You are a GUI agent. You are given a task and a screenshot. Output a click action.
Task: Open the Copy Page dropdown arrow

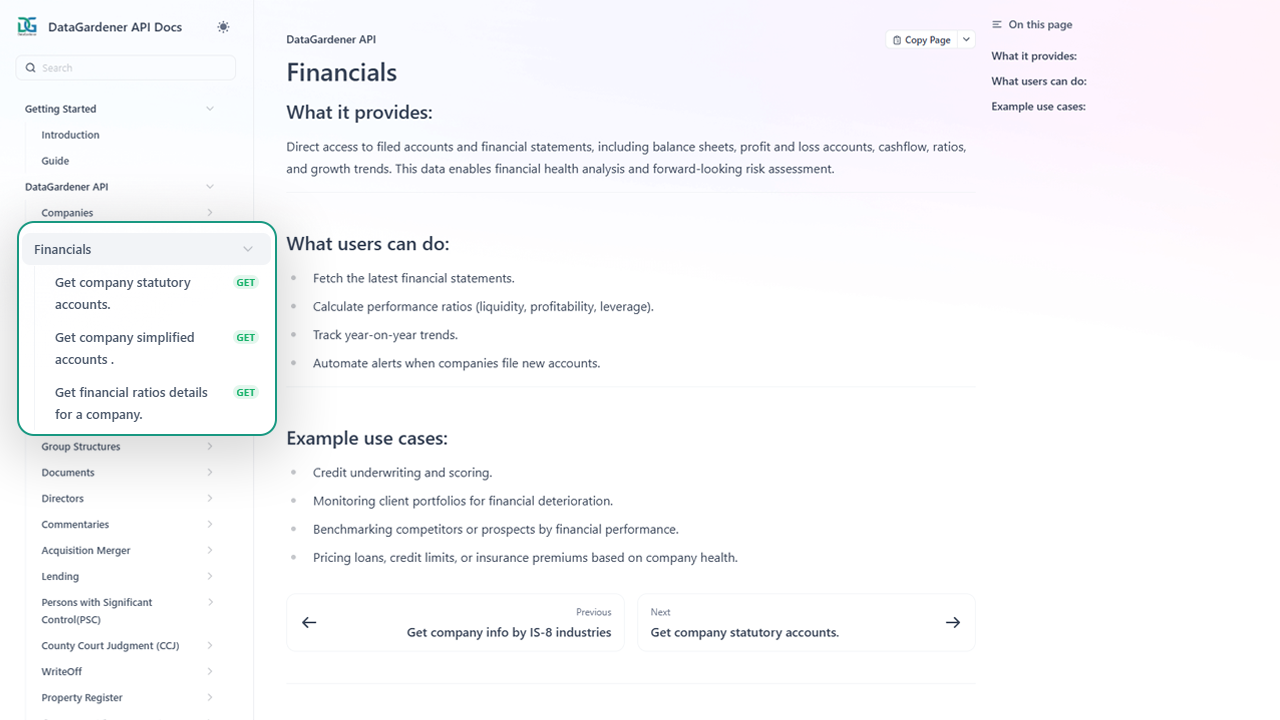pos(966,40)
